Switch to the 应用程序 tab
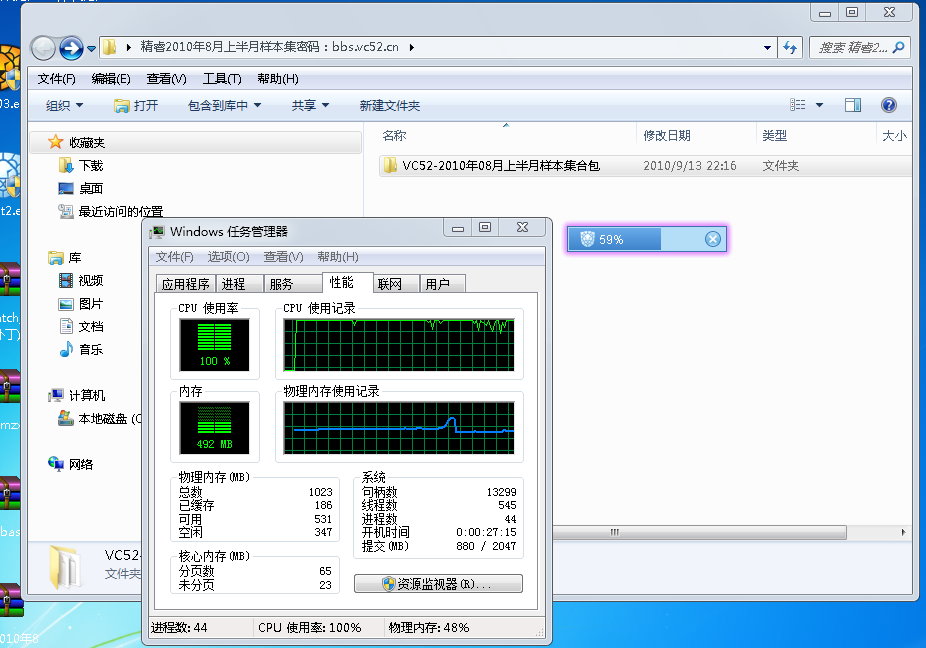This screenshot has height=648, width=926. pyautogui.click(x=185, y=284)
